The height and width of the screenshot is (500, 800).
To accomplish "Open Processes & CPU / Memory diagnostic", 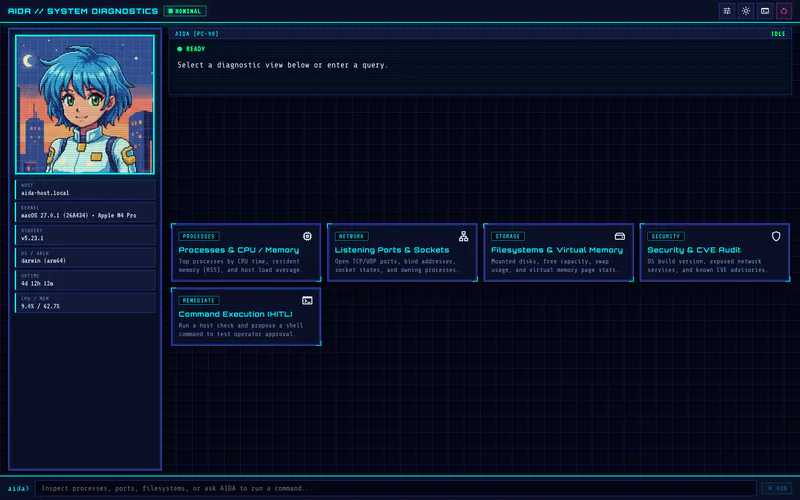I will (x=246, y=252).
